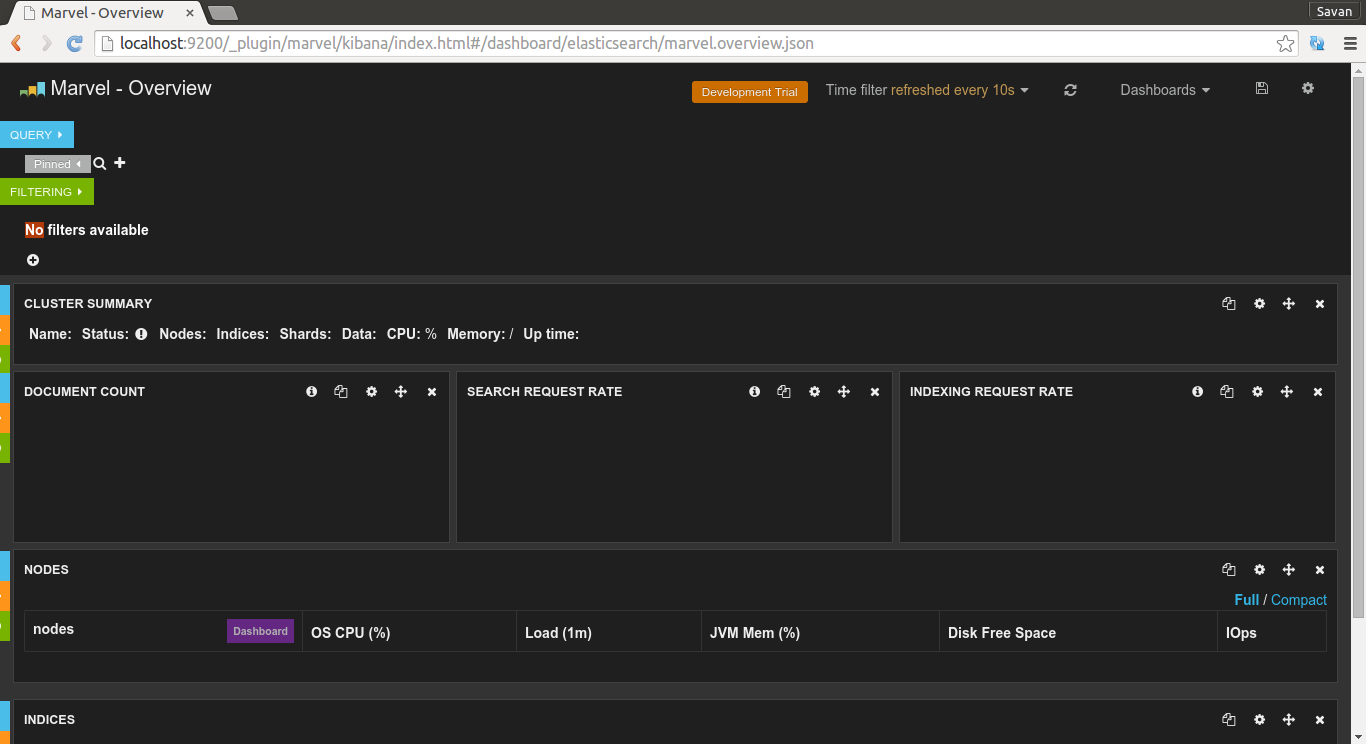Click the extension icon beside bookmark star

point(1317,43)
